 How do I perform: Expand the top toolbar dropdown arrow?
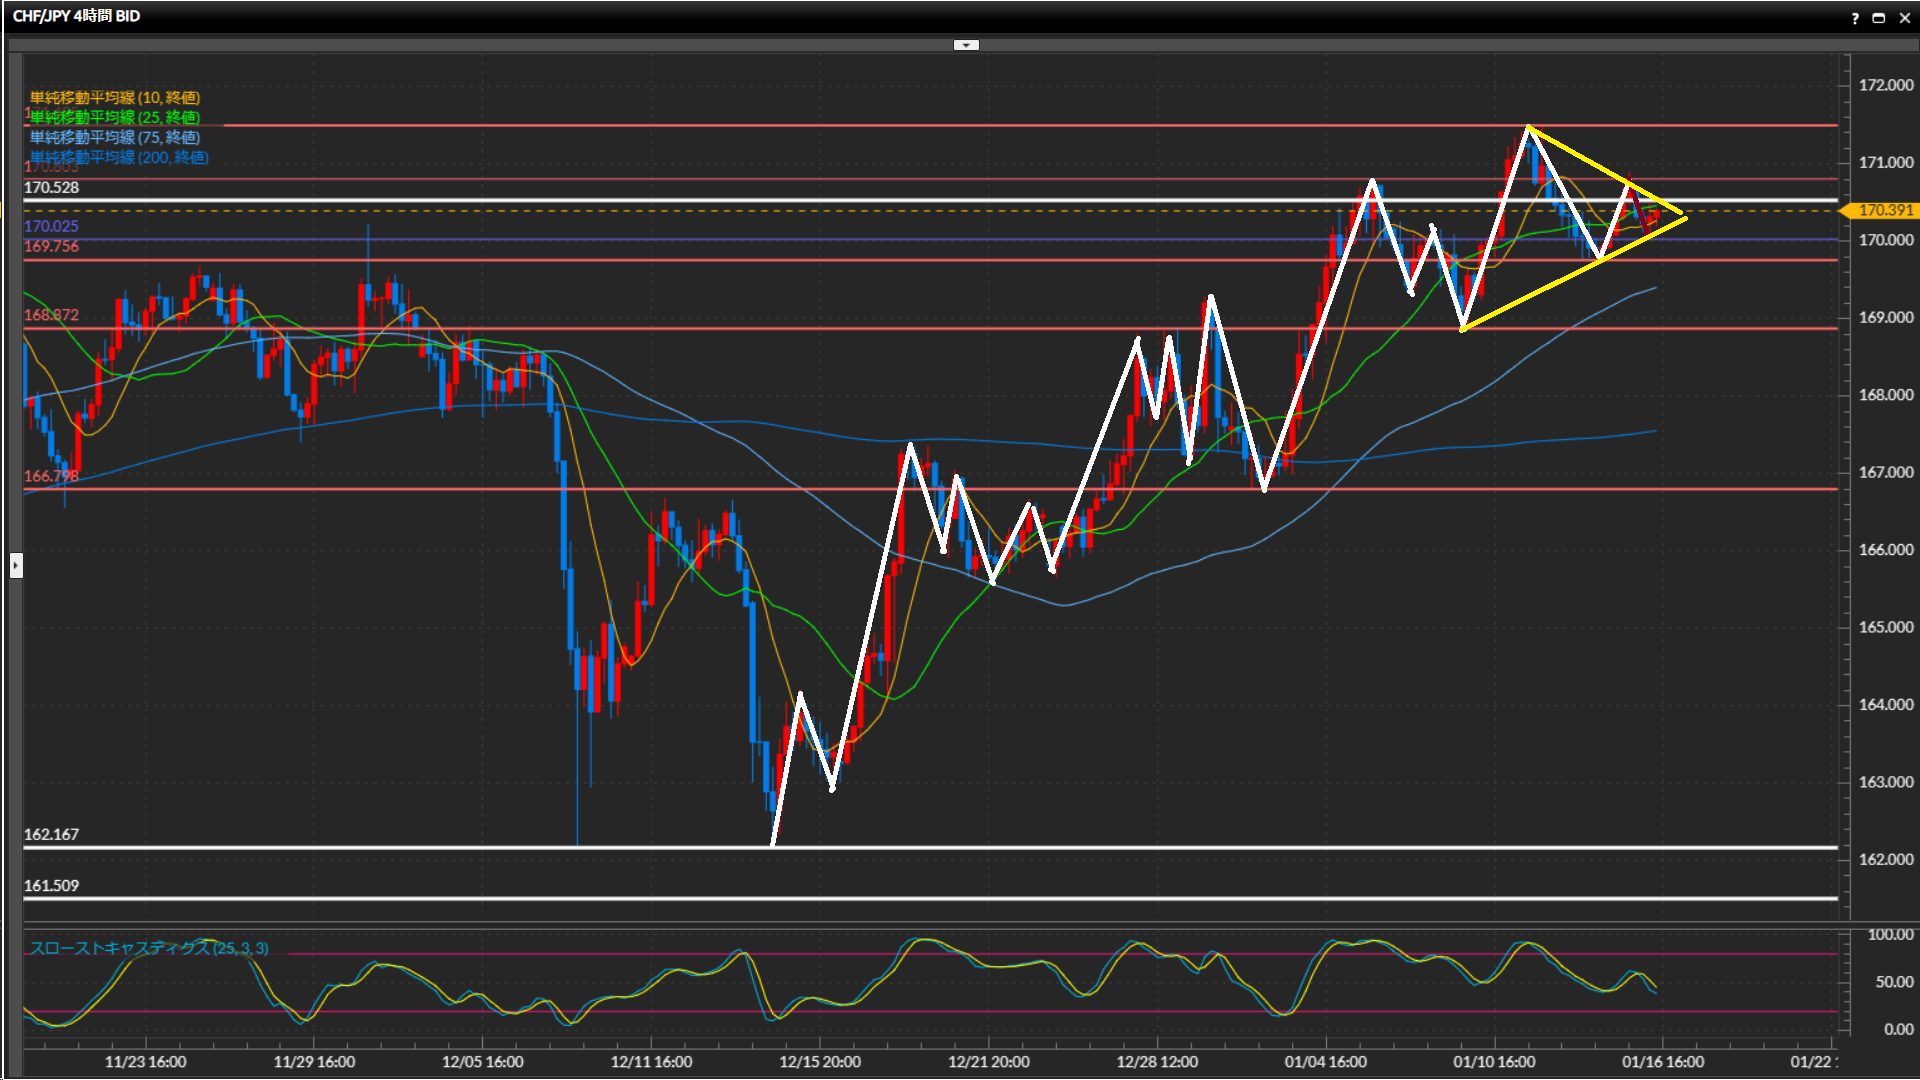pos(966,45)
